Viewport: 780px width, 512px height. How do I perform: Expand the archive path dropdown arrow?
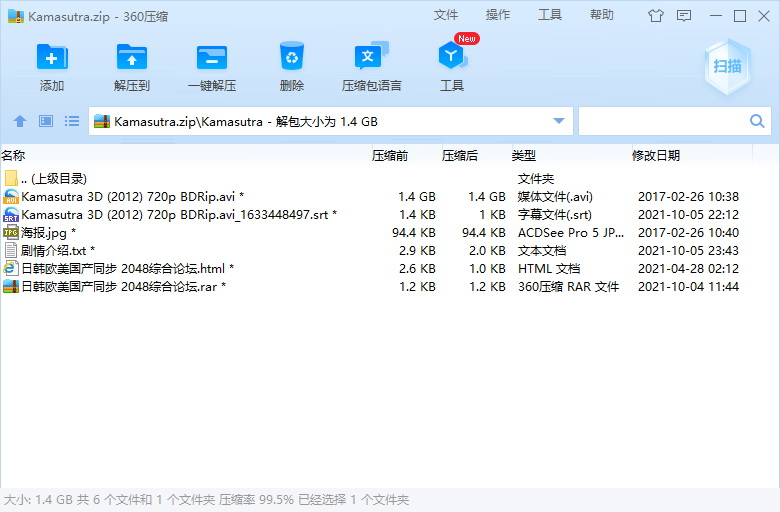tap(559, 121)
